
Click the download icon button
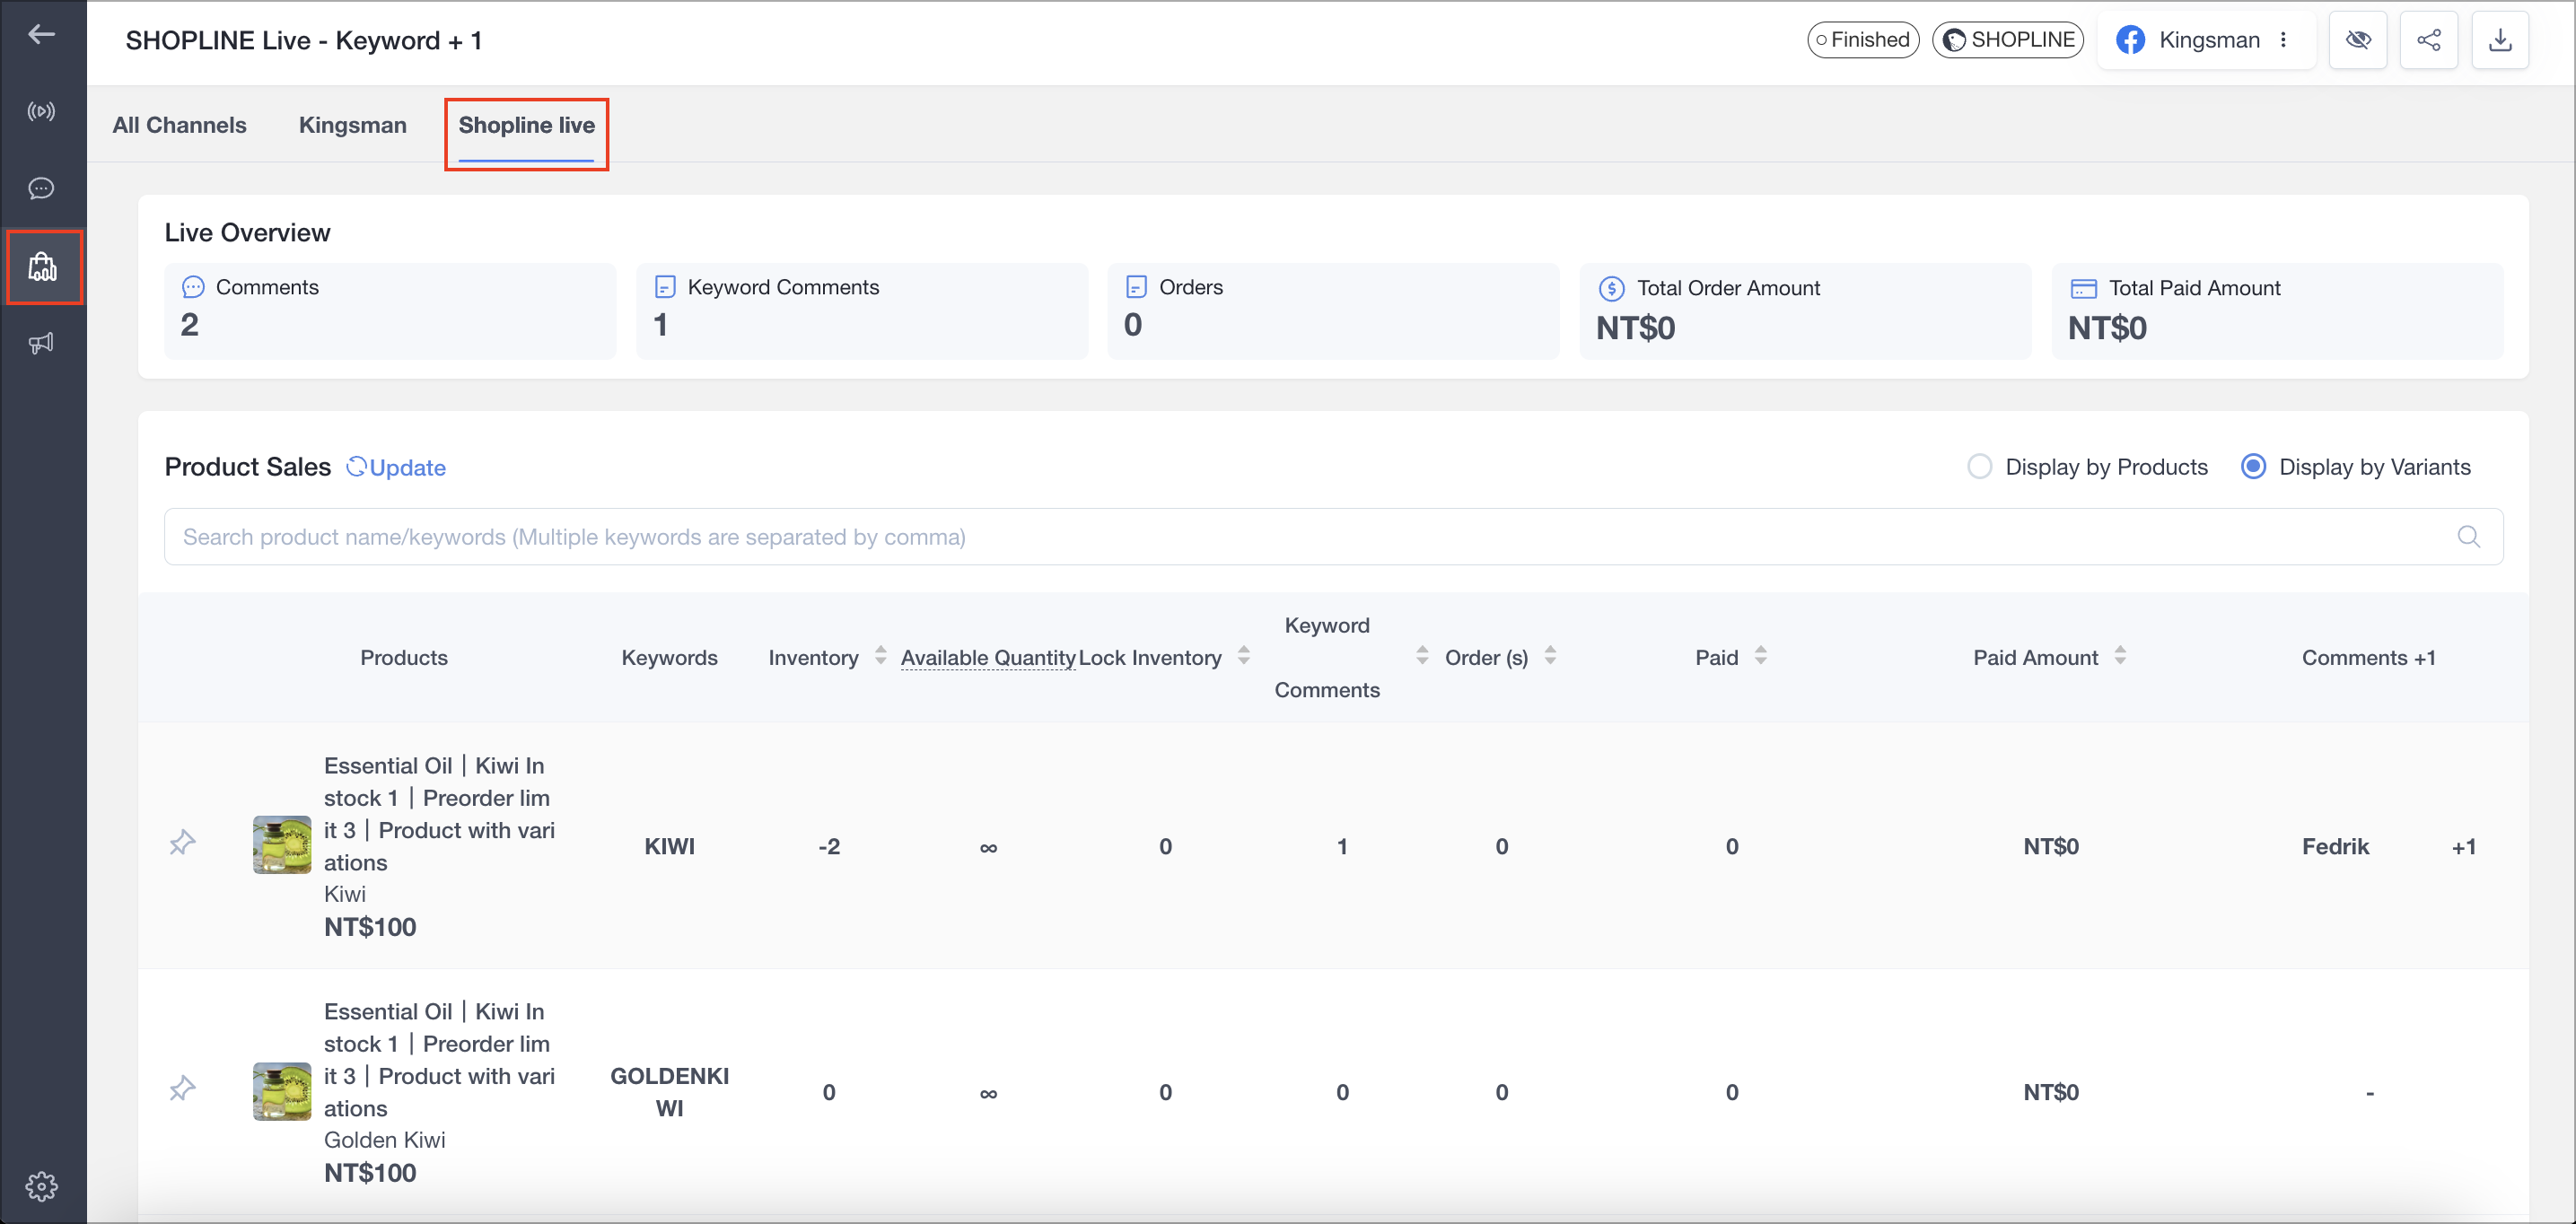pyautogui.click(x=2500, y=40)
